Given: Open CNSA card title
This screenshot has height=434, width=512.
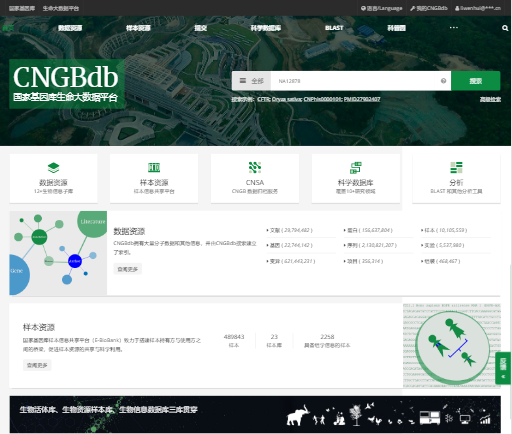Looking at the screenshot, I should coord(255,182).
